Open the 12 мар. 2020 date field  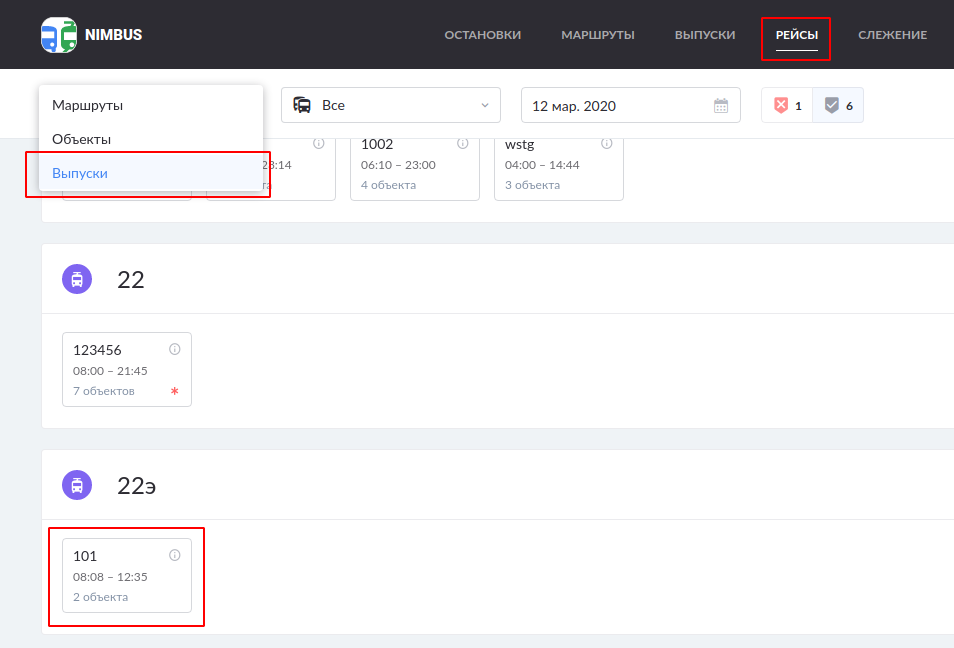(x=620, y=105)
